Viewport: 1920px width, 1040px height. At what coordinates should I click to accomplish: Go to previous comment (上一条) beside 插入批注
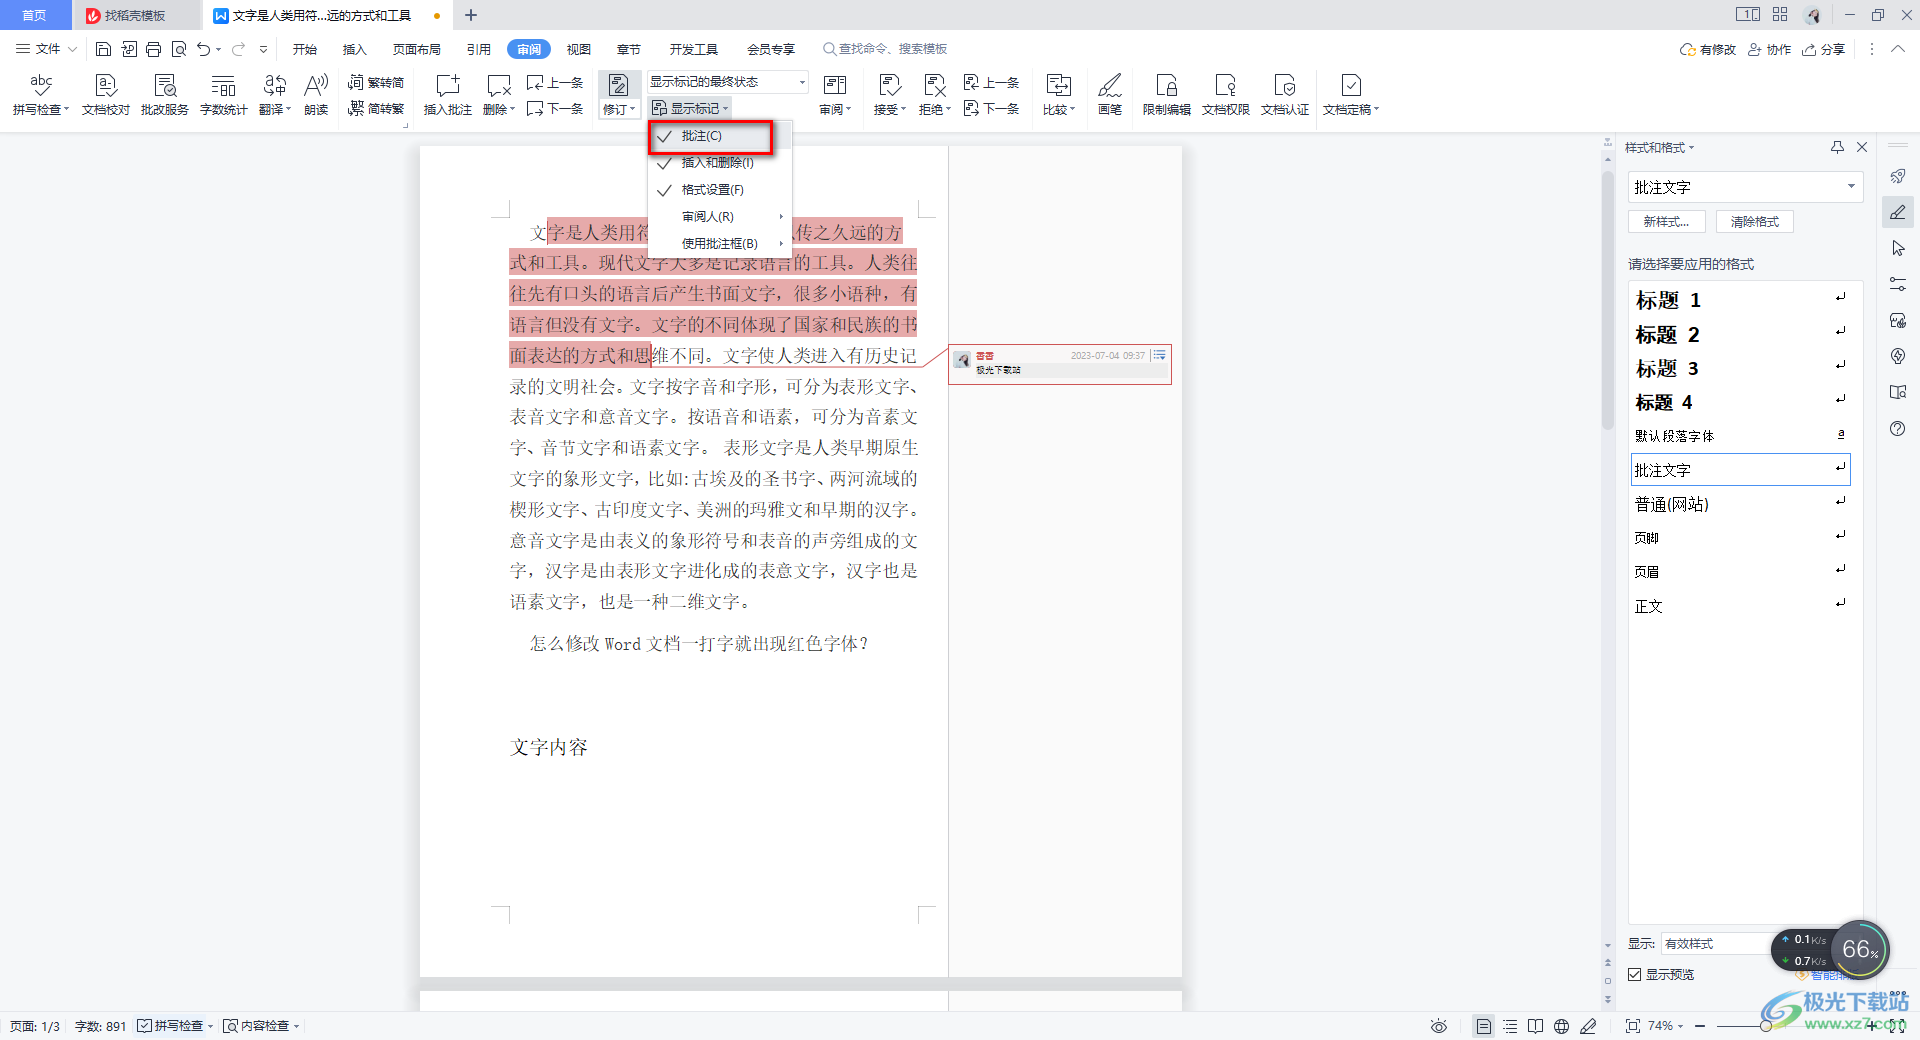tap(555, 82)
